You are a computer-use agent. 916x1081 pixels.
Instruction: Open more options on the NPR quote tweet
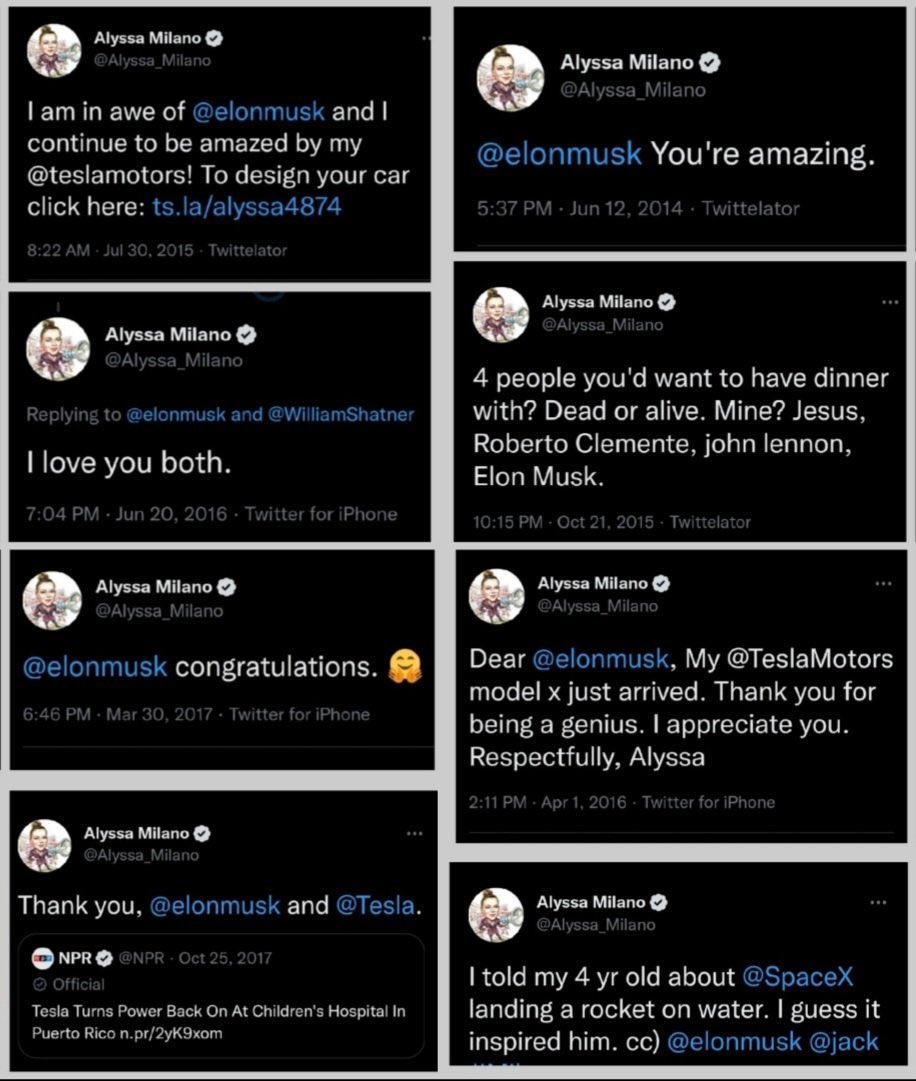coord(414,833)
